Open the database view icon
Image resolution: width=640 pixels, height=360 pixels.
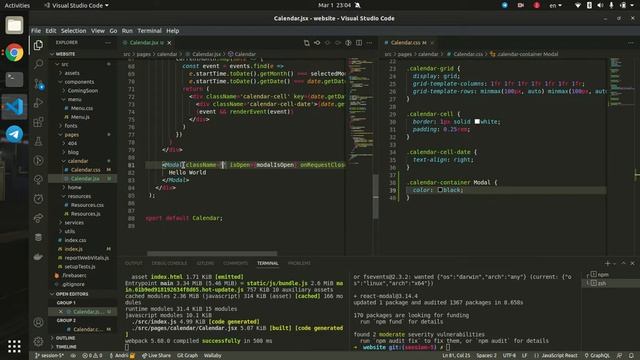click(38, 238)
